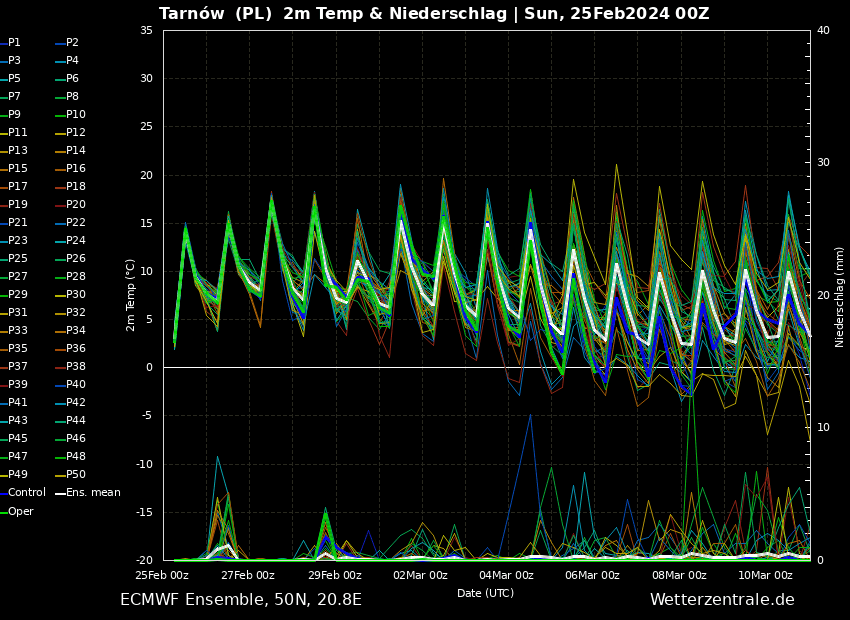Click the "02Mar 00z" date tick label
Viewport: 850px width, 620px height.
point(421,575)
